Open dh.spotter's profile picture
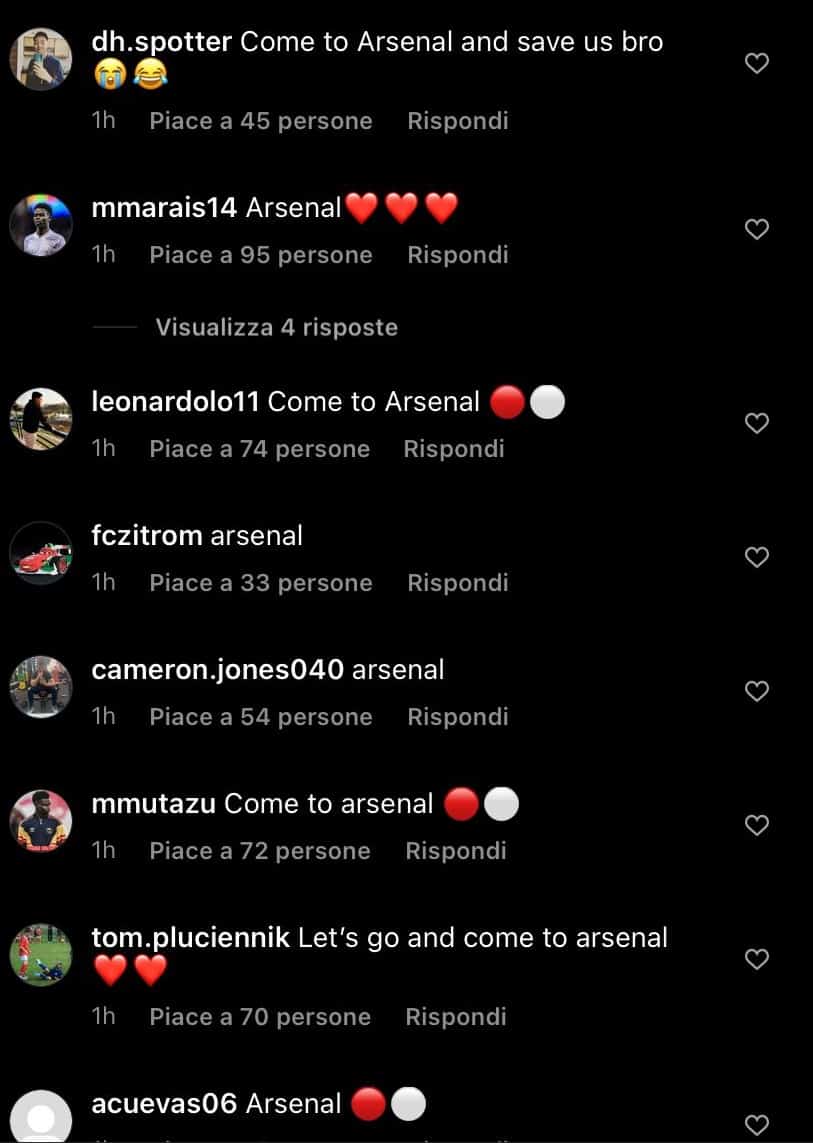Screen dimensions: 813x1143 tap(41, 59)
